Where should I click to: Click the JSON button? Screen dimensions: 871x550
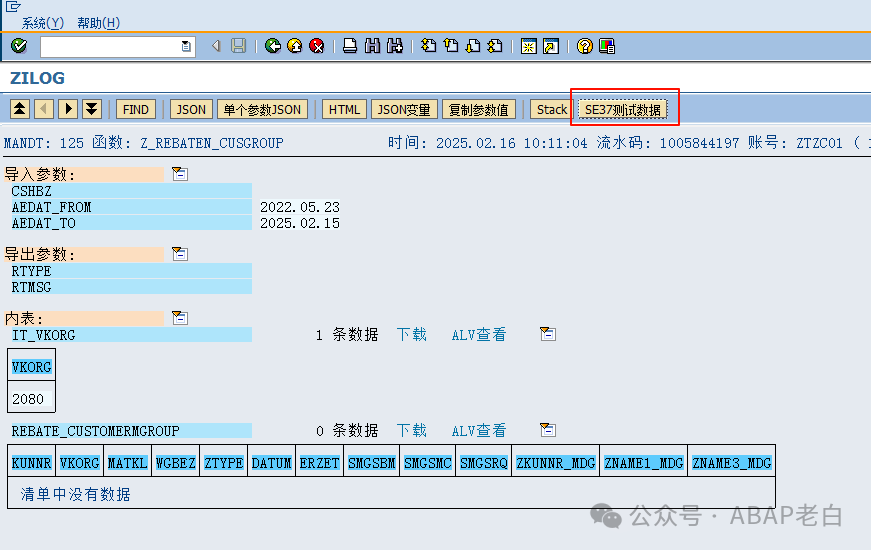tap(191, 109)
